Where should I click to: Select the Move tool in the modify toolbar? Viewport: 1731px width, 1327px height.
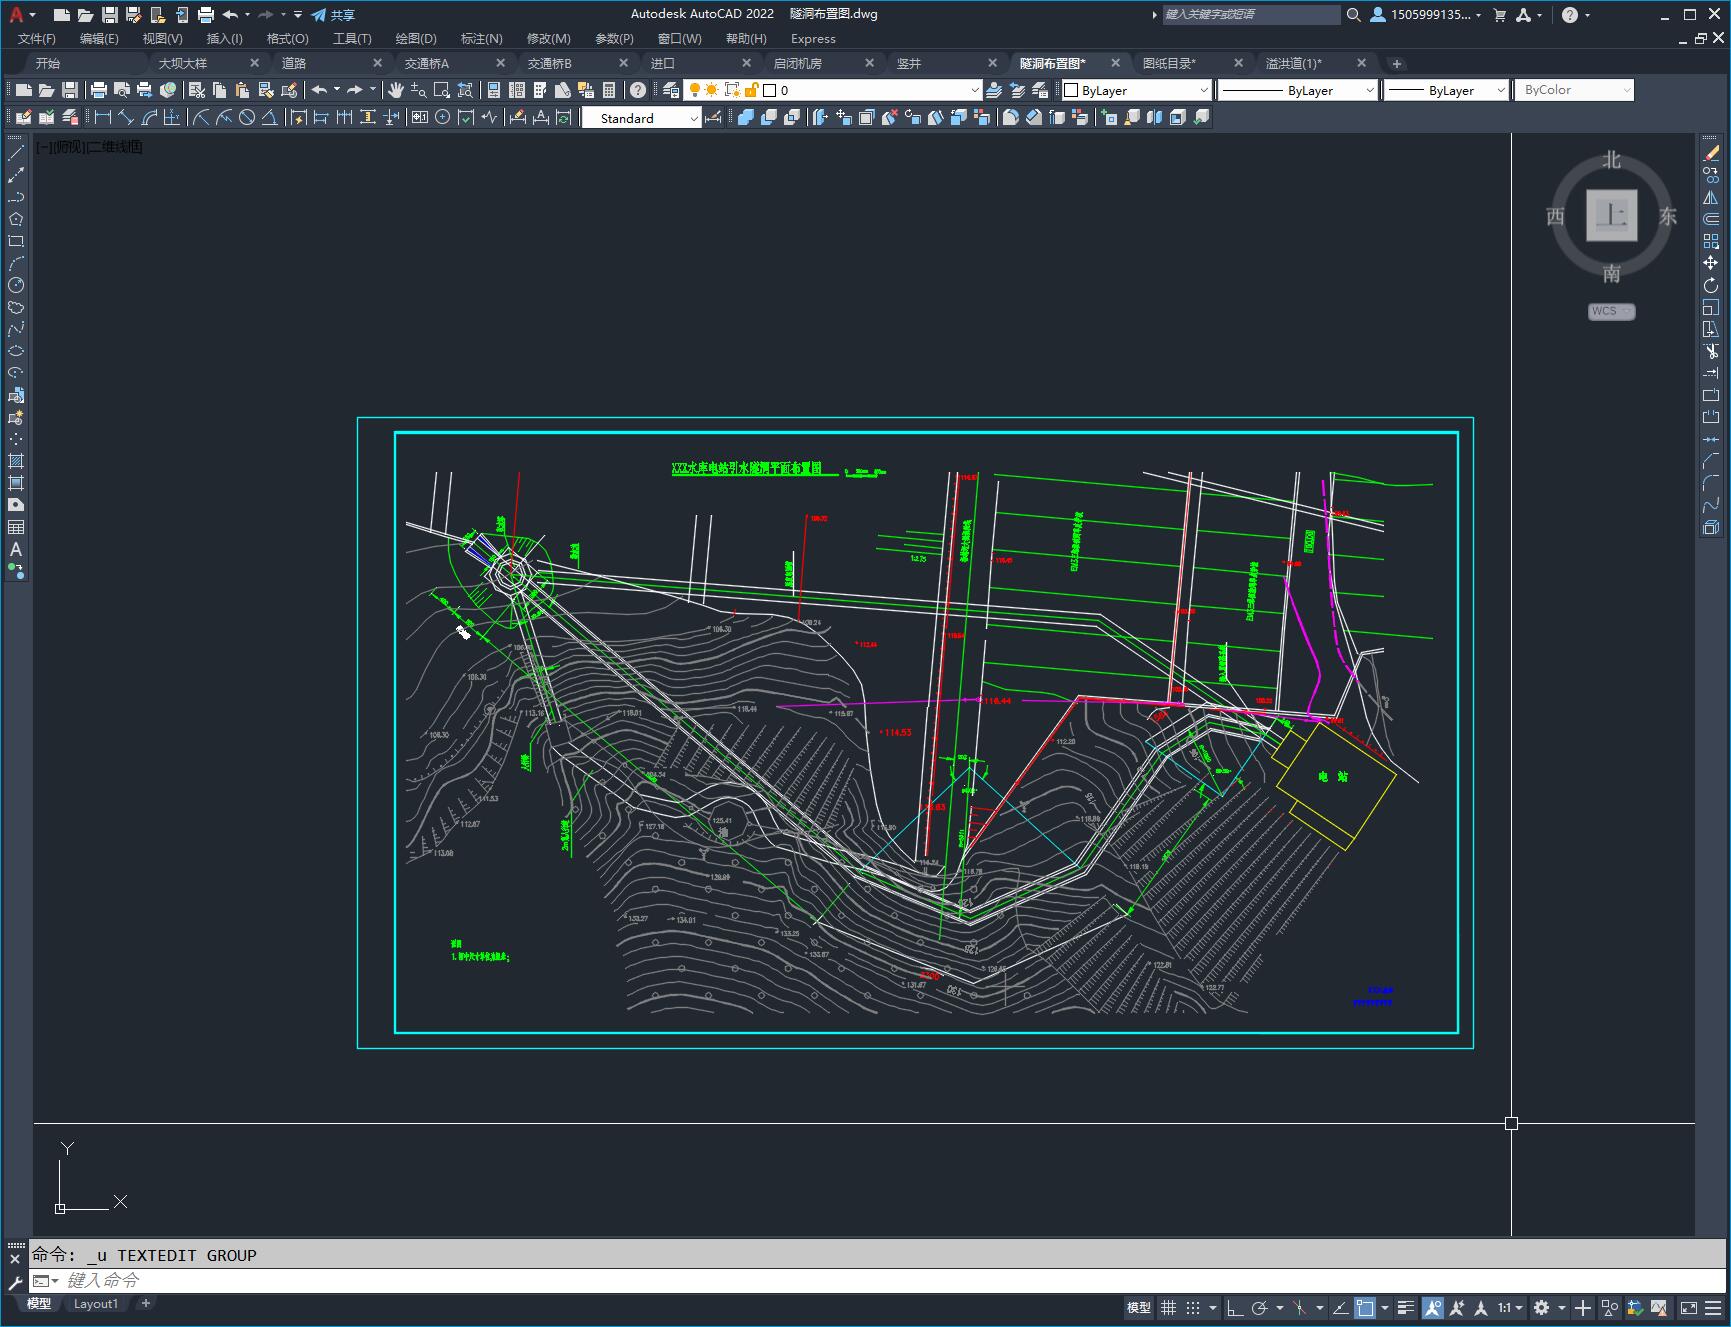[x=1711, y=263]
